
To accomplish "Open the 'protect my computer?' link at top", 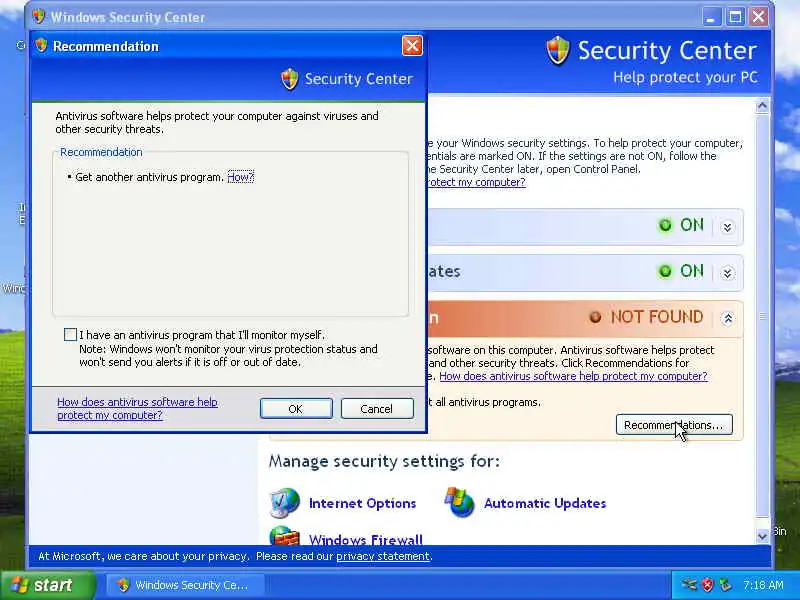I will pos(477,182).
